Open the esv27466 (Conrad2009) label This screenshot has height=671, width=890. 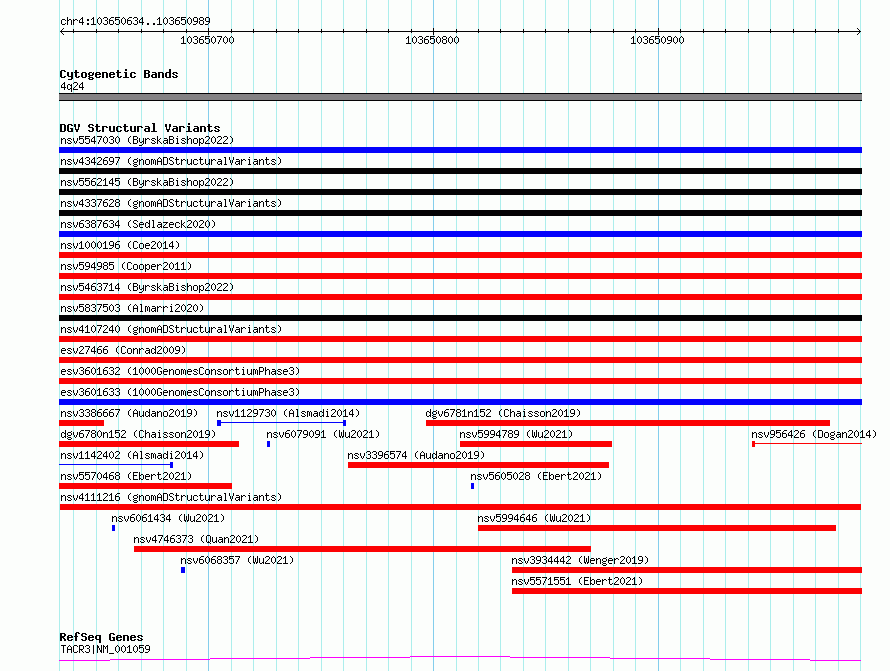(123, 350)
